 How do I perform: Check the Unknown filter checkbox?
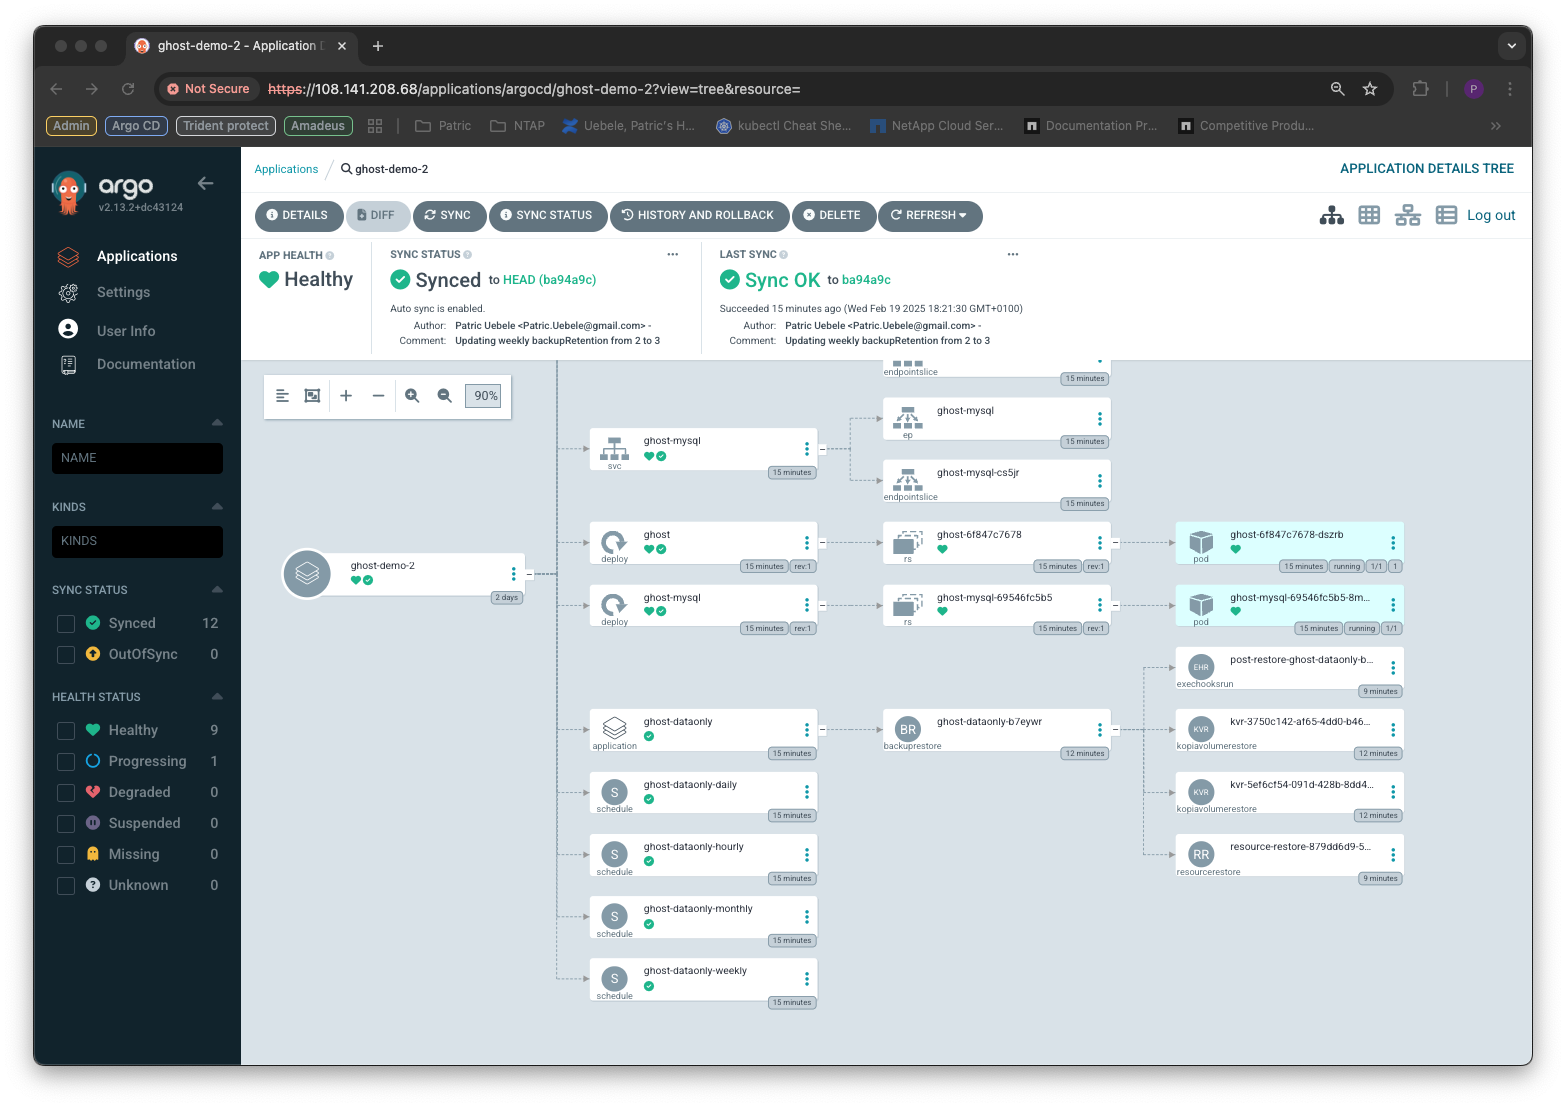66,886
